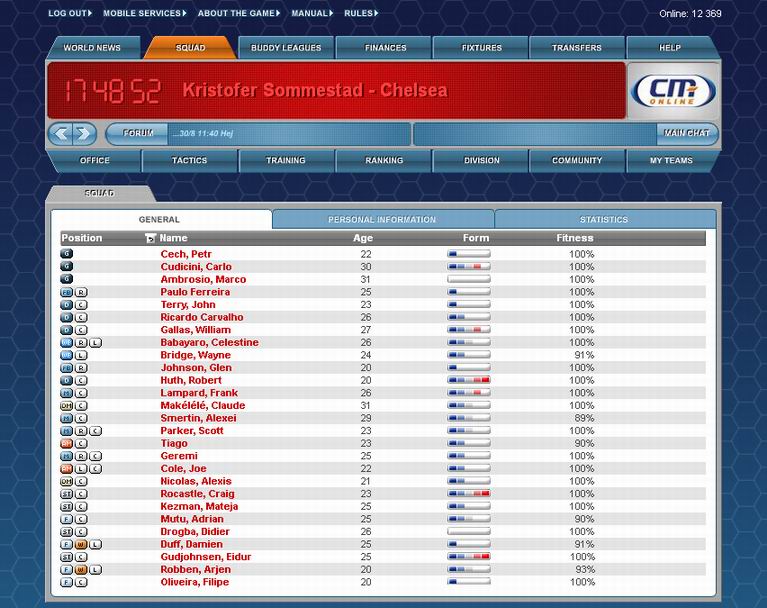Screen dimensions: 767x608
Task: Open the Forum button
Action: pos(138,134)
